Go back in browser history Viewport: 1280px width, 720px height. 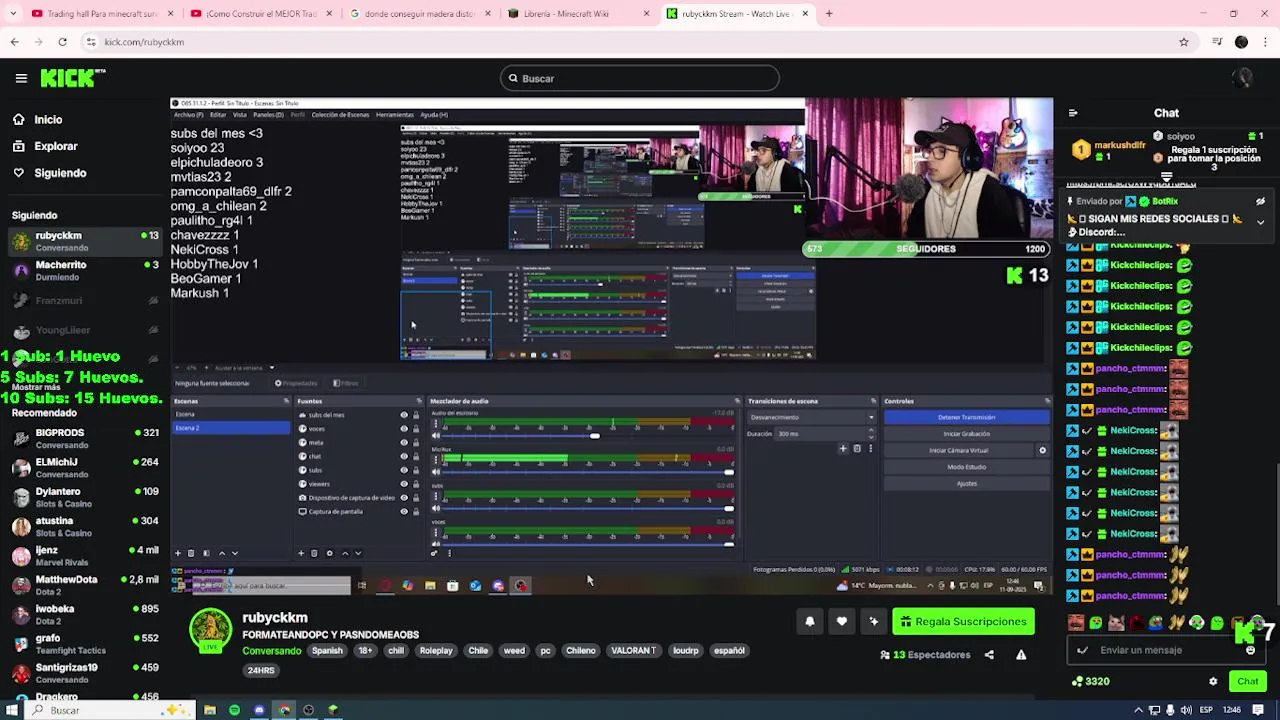pos(14,42)
